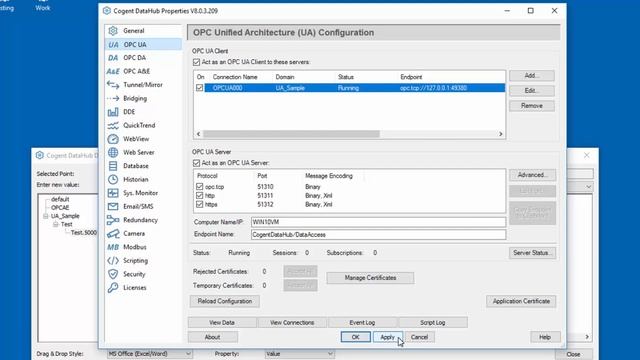Click the Help button

[x=545, y=337]
